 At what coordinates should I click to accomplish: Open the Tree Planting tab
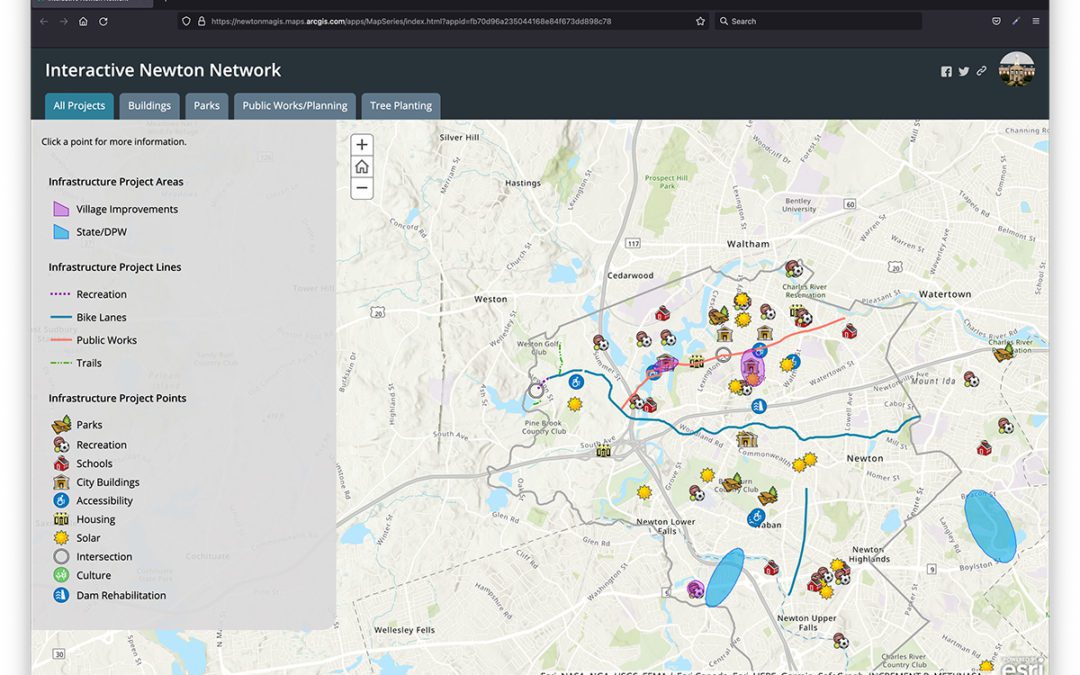click(400, 105)
